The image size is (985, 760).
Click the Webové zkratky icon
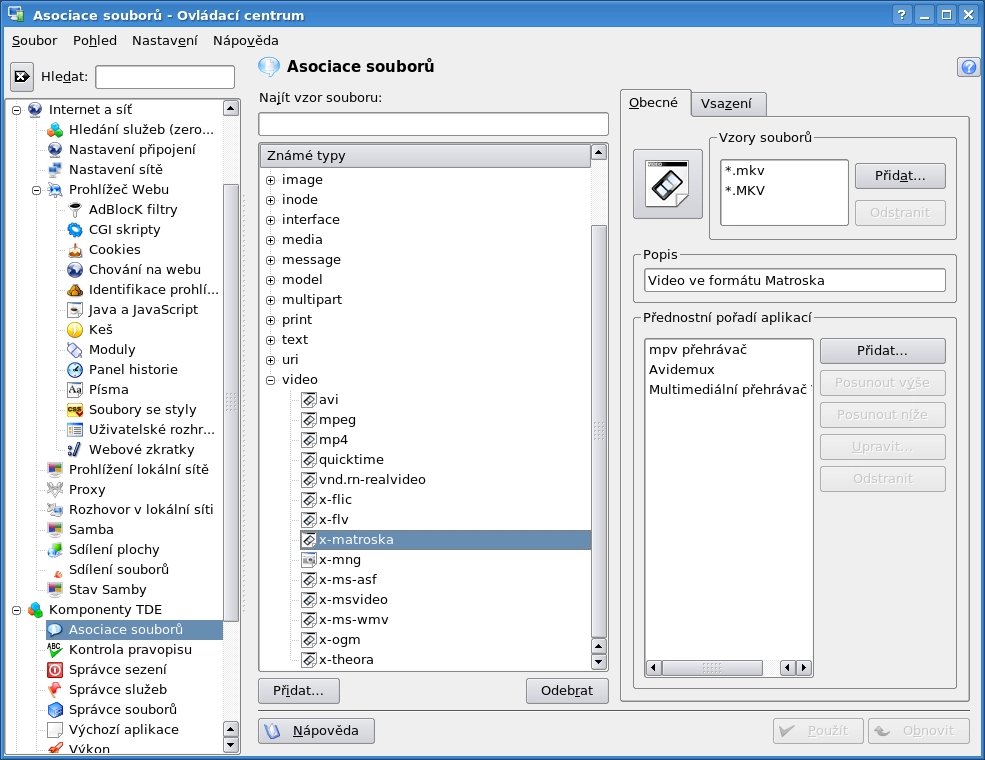point(75,450)
